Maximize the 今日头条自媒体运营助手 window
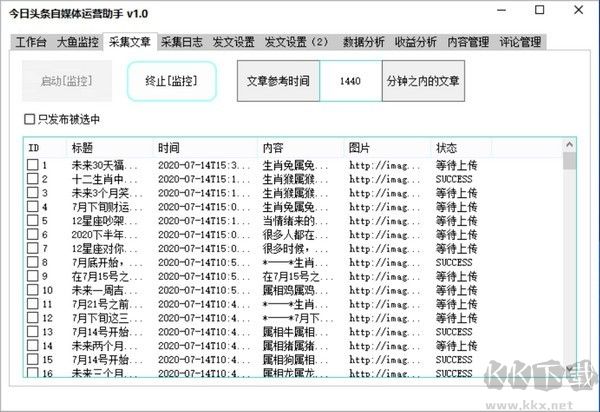The width and height of the screenshot is (600, 412). pos(540,10)
